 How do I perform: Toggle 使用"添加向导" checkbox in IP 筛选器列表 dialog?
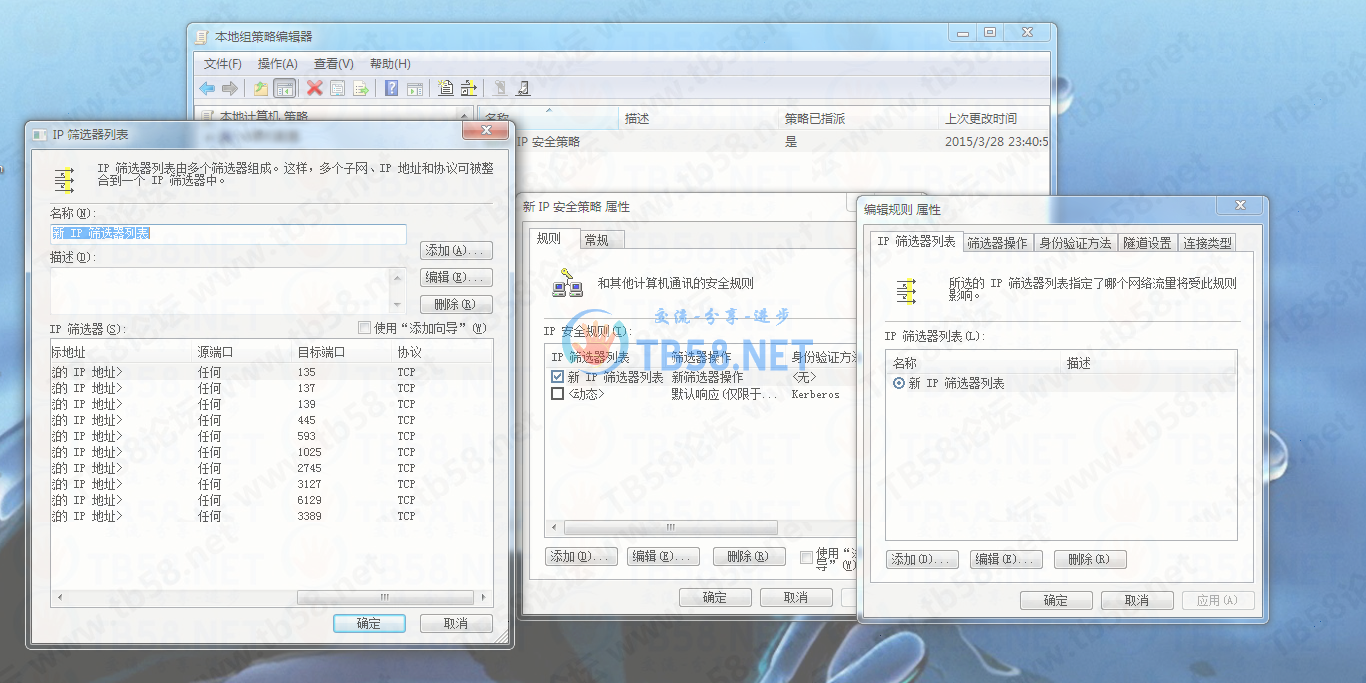pyautogui.click(x=364, y=328)
